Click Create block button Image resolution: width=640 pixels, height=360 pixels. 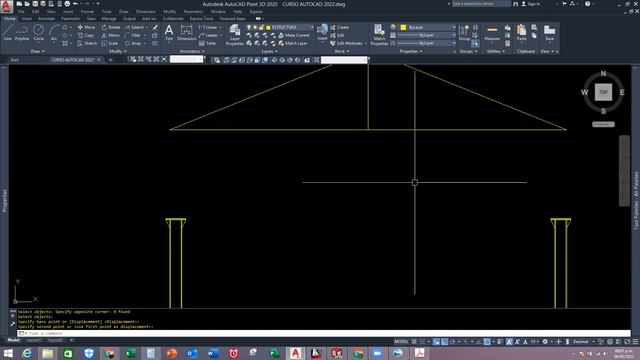click(x=340, y=27)
